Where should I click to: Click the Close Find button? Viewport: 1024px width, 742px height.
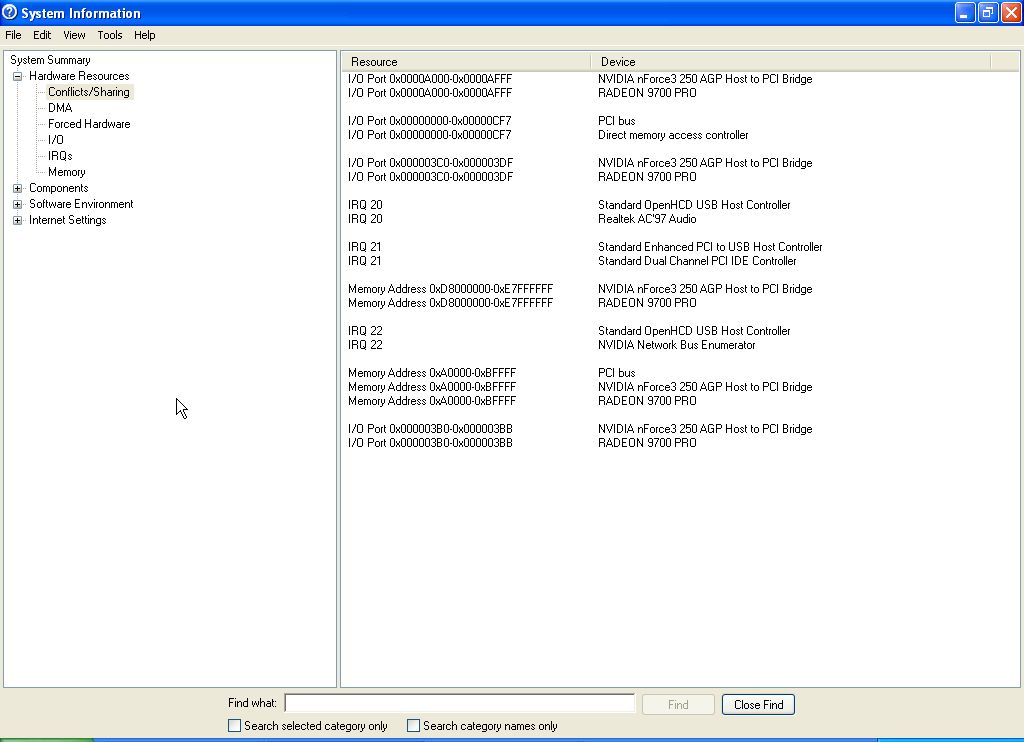[758, 705]
